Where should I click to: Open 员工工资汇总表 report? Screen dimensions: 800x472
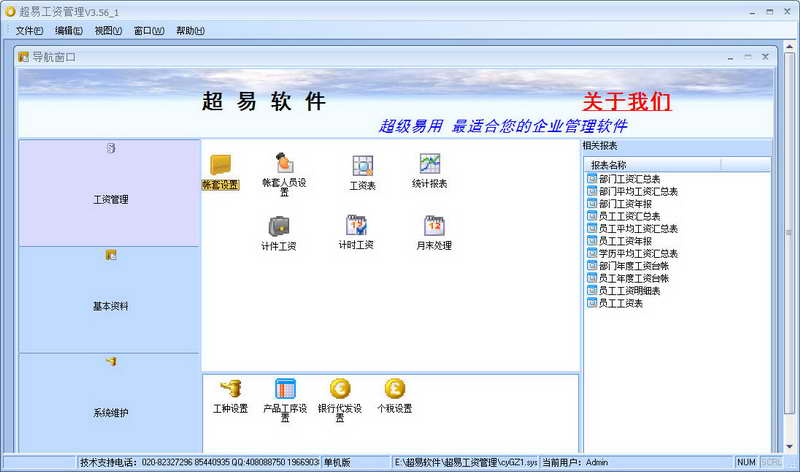click(623, 216)
